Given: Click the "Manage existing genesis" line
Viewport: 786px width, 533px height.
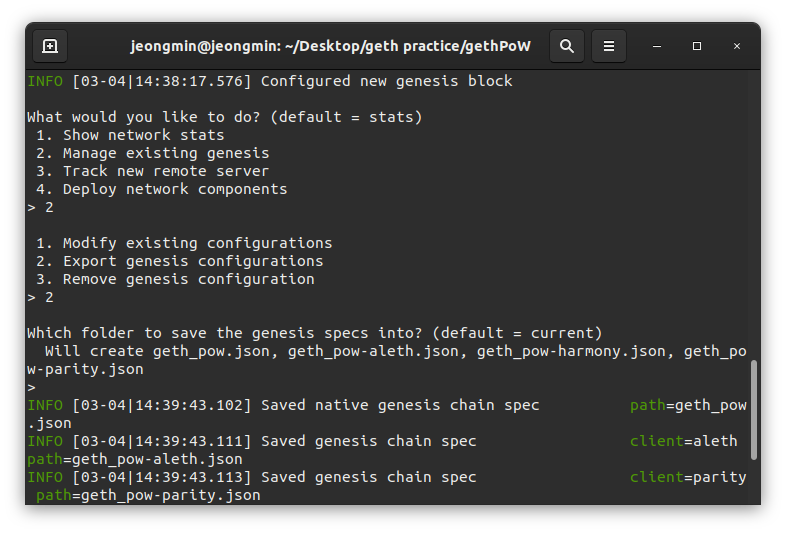Looking at the screenshot, I should point(165,153).
